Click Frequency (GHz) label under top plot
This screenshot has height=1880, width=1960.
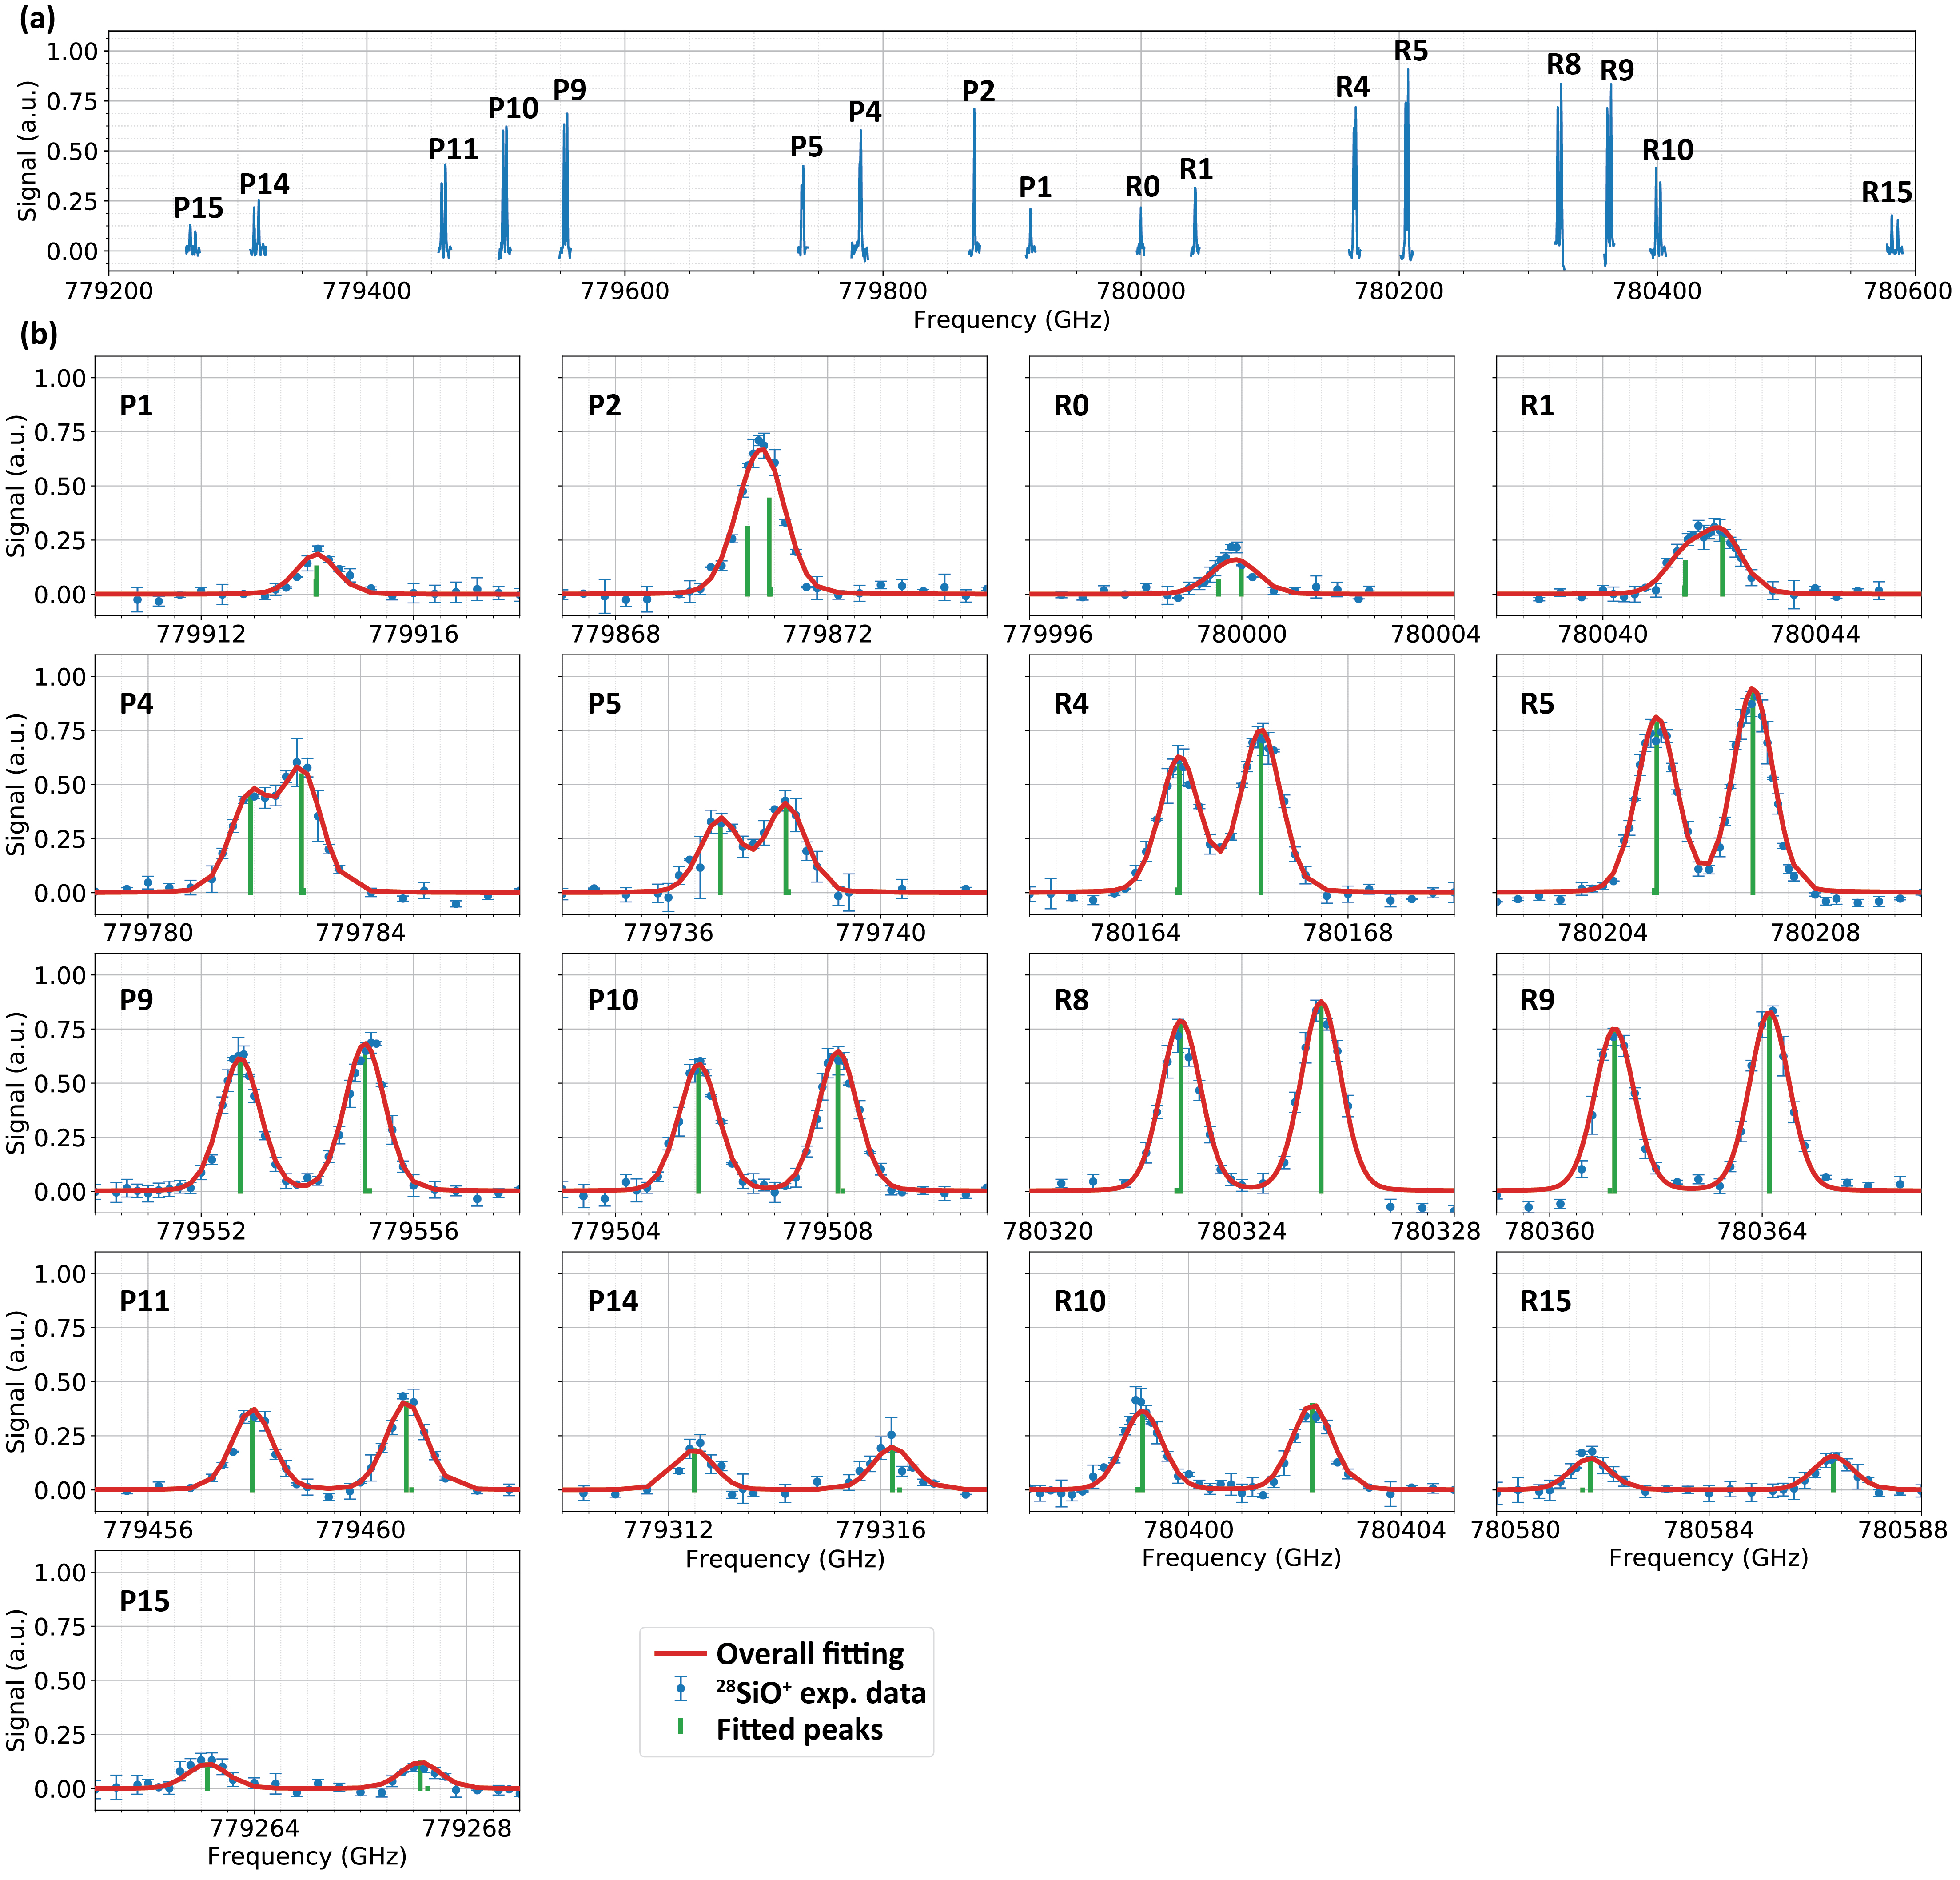[x=1011, y=320]
